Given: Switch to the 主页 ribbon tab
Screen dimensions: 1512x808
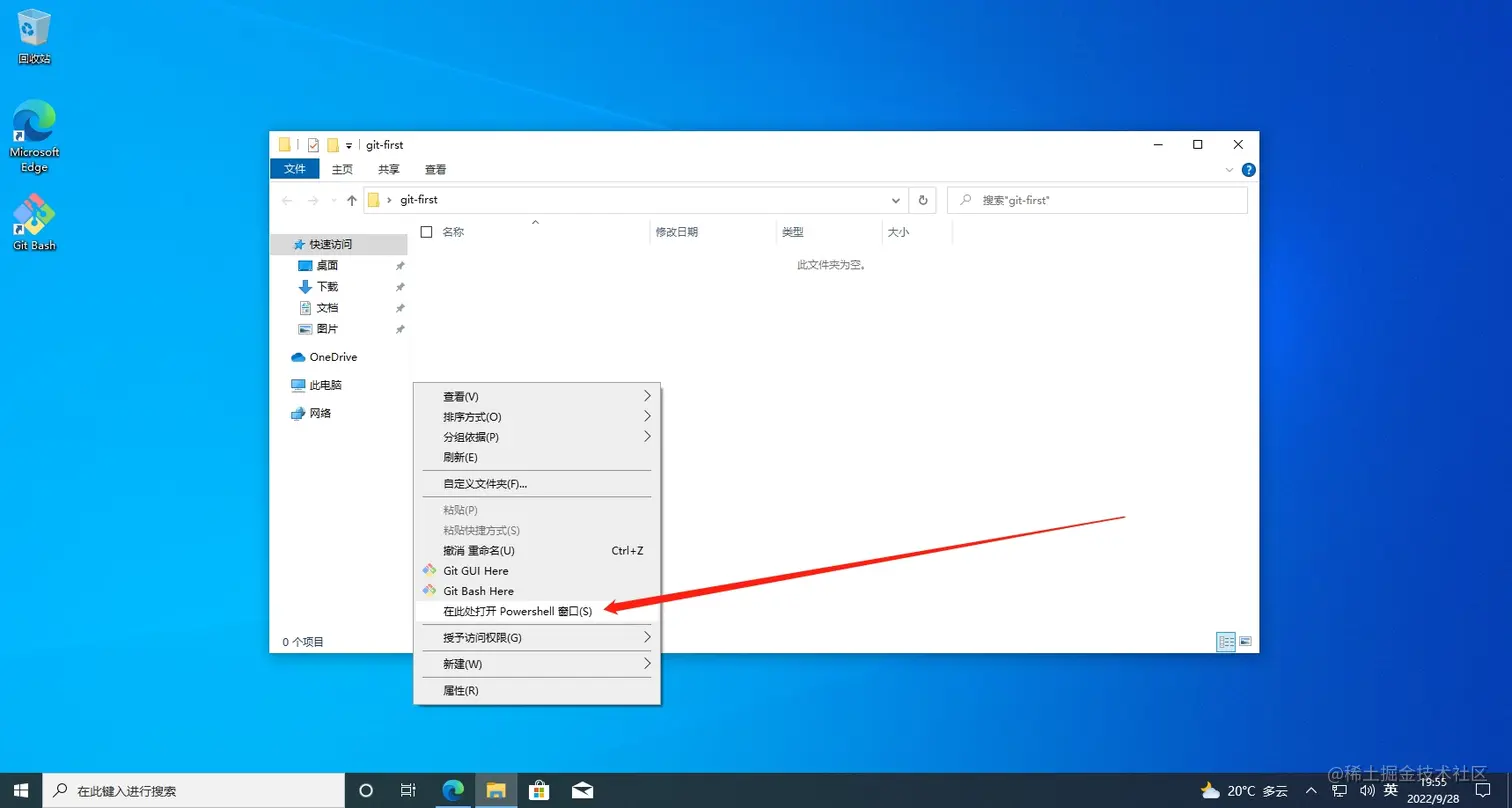Looking at the screenshot, I should (343, 169).
